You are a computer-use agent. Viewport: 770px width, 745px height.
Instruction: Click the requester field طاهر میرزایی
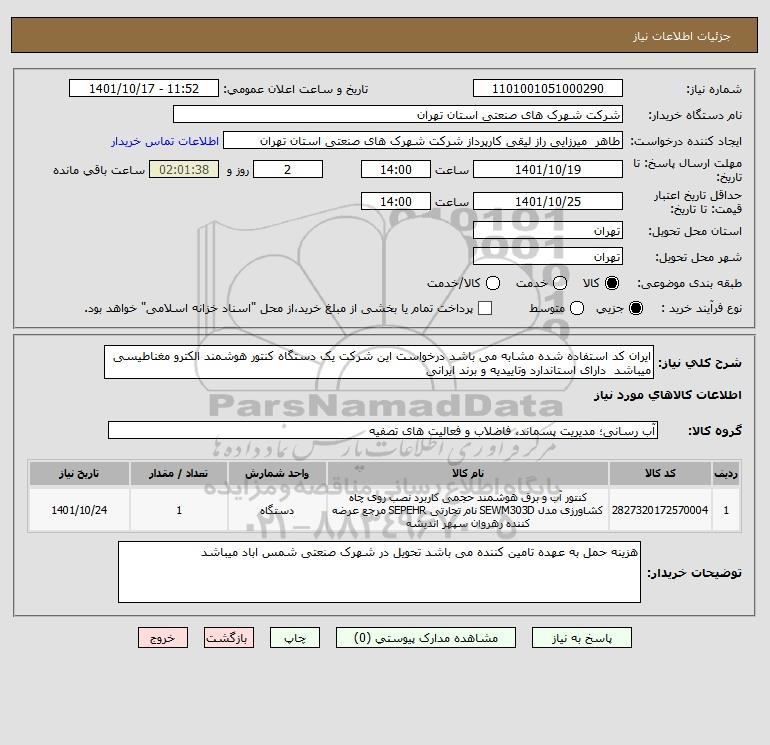pyautogui.click(x=423, y=140)
